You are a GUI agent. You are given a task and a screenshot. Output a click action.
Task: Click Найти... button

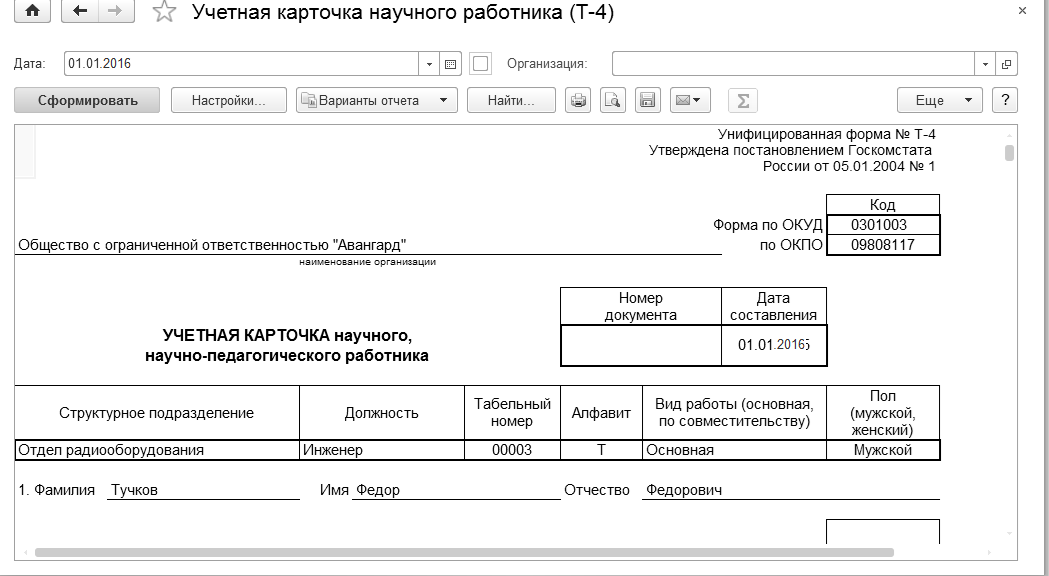pos(511,100)
